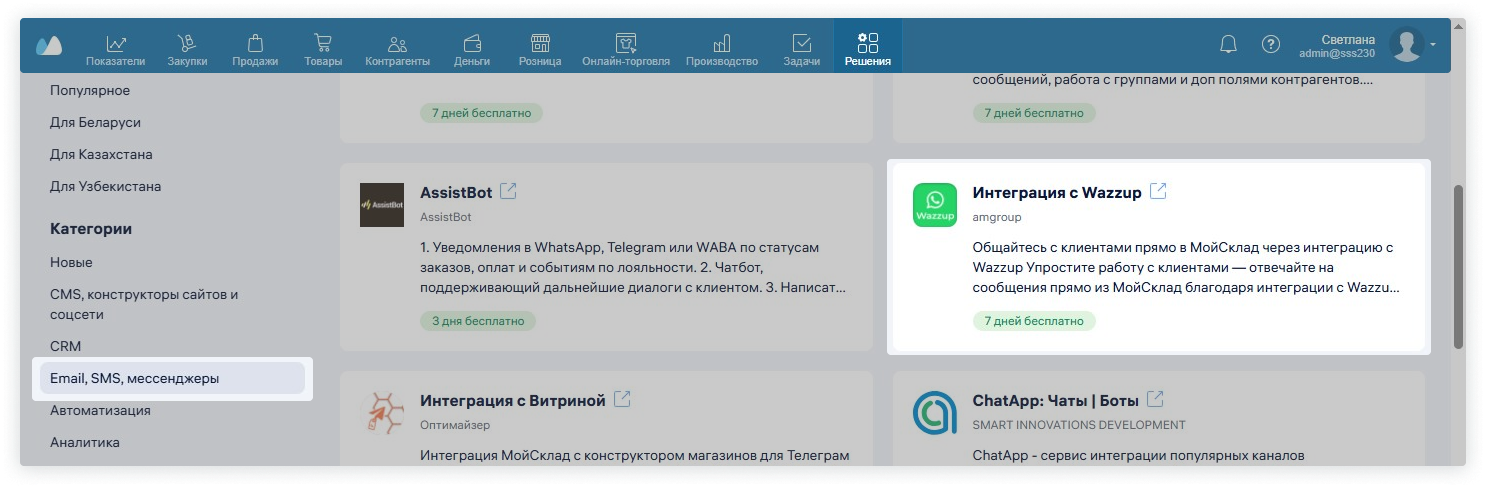Select Для Узбекистана filter

coord(105,187)
